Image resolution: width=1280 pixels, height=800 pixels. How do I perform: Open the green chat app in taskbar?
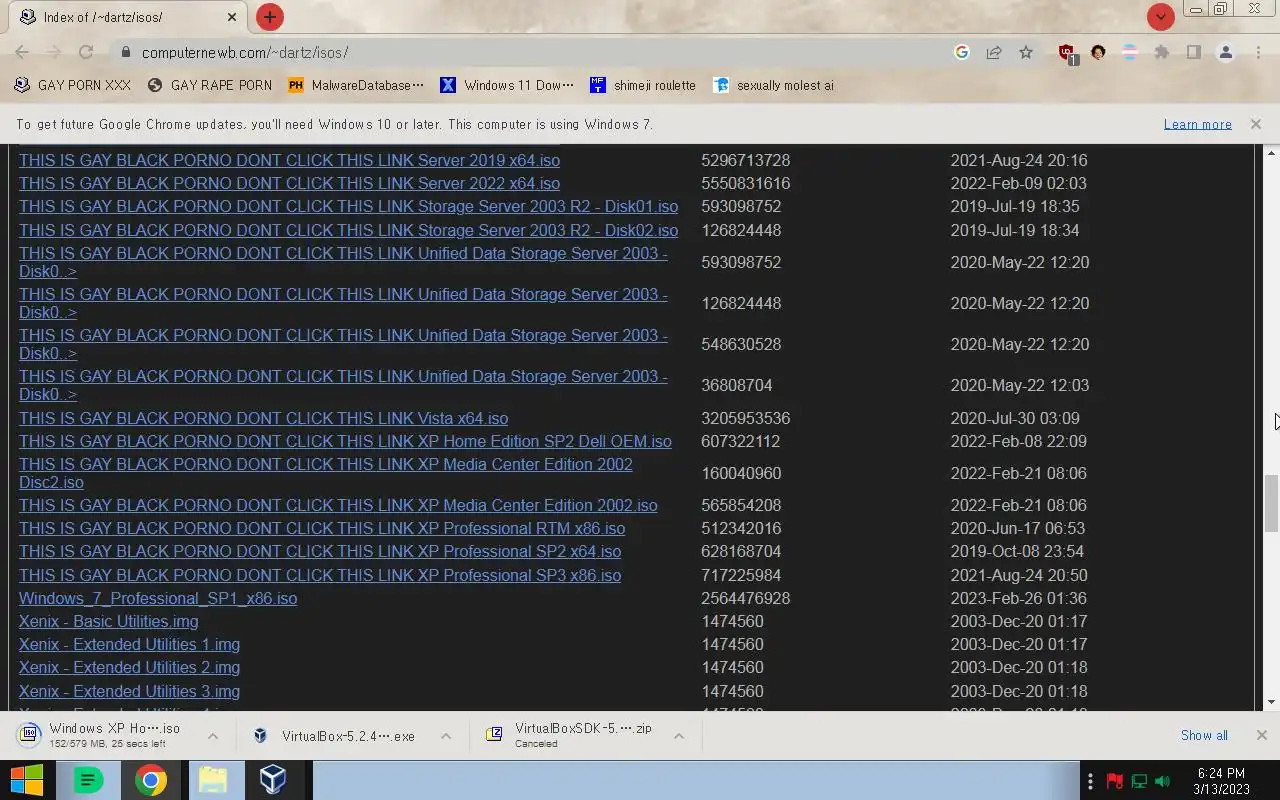(x=89, y=780)
